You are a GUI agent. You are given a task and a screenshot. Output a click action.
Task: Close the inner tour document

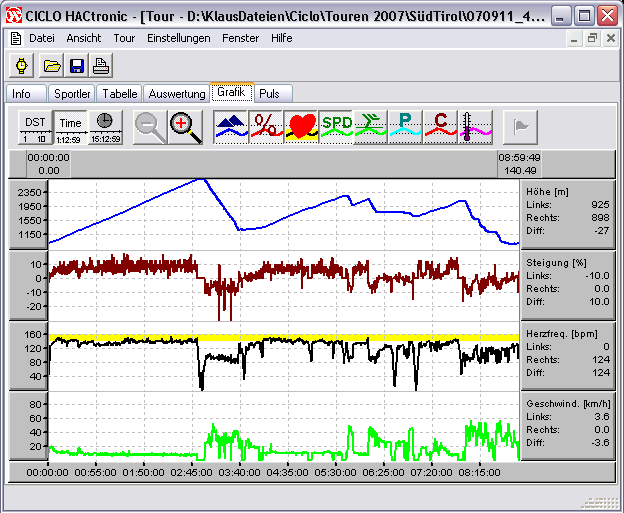610,39
